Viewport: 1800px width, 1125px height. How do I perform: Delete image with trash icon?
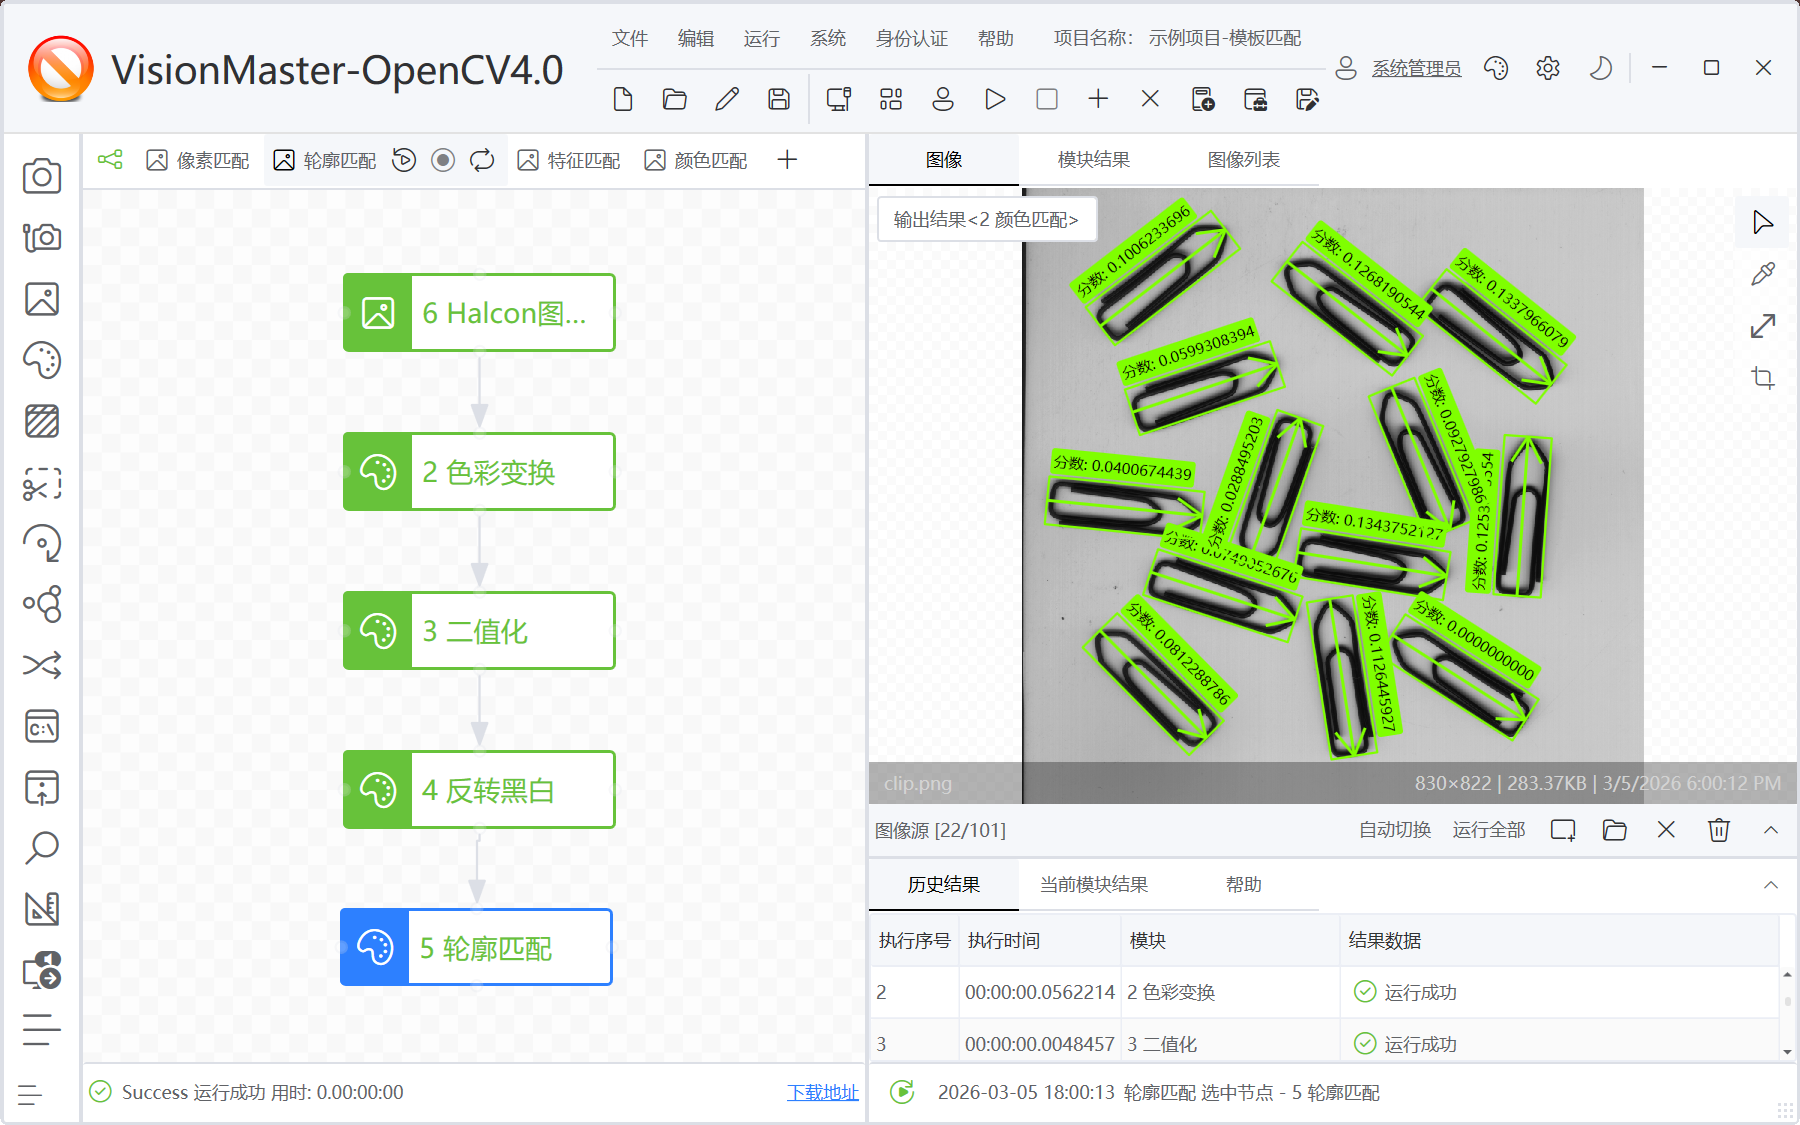(x=1719, y=830)
